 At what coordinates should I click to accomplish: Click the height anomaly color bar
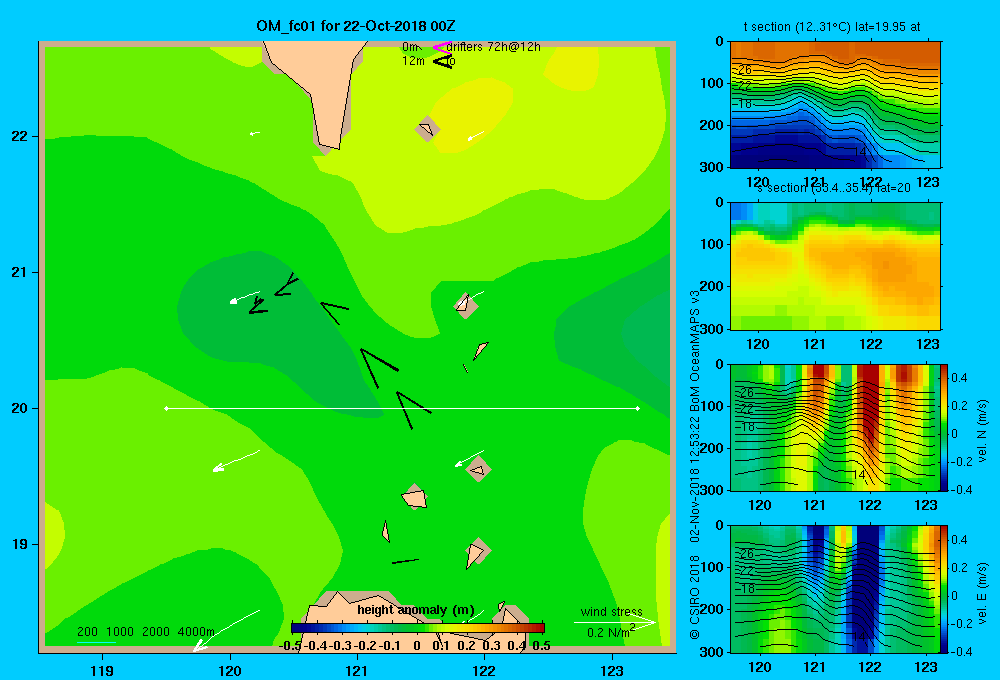click(x=418, y=628)
